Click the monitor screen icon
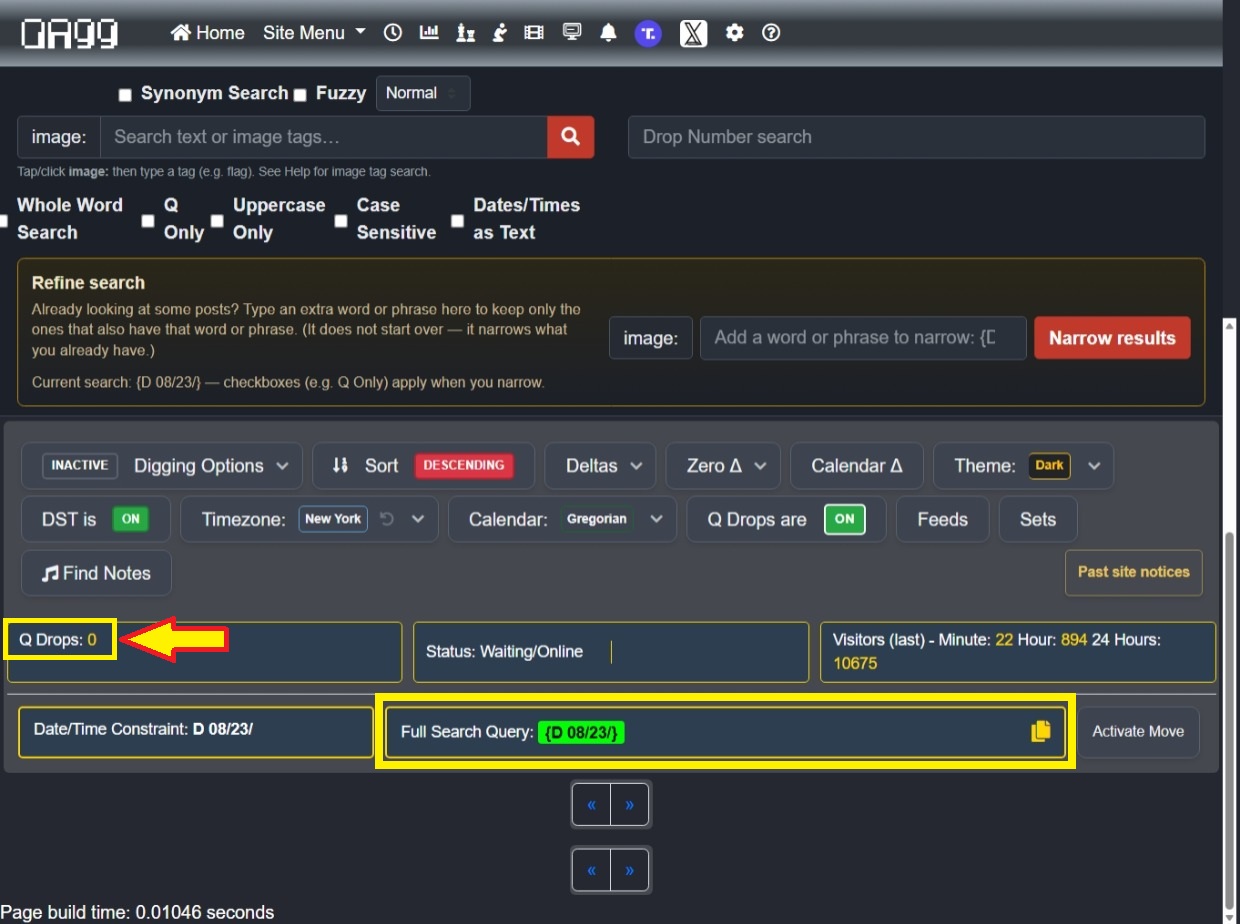 point(572,33)
